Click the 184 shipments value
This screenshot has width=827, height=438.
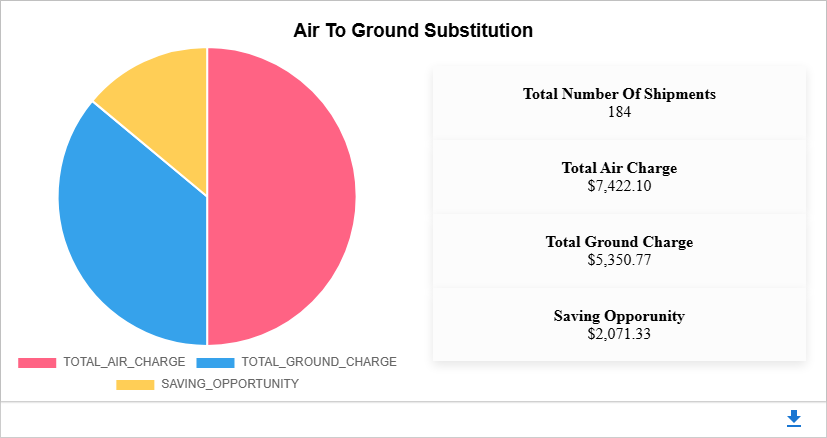[x=619, y=111]
